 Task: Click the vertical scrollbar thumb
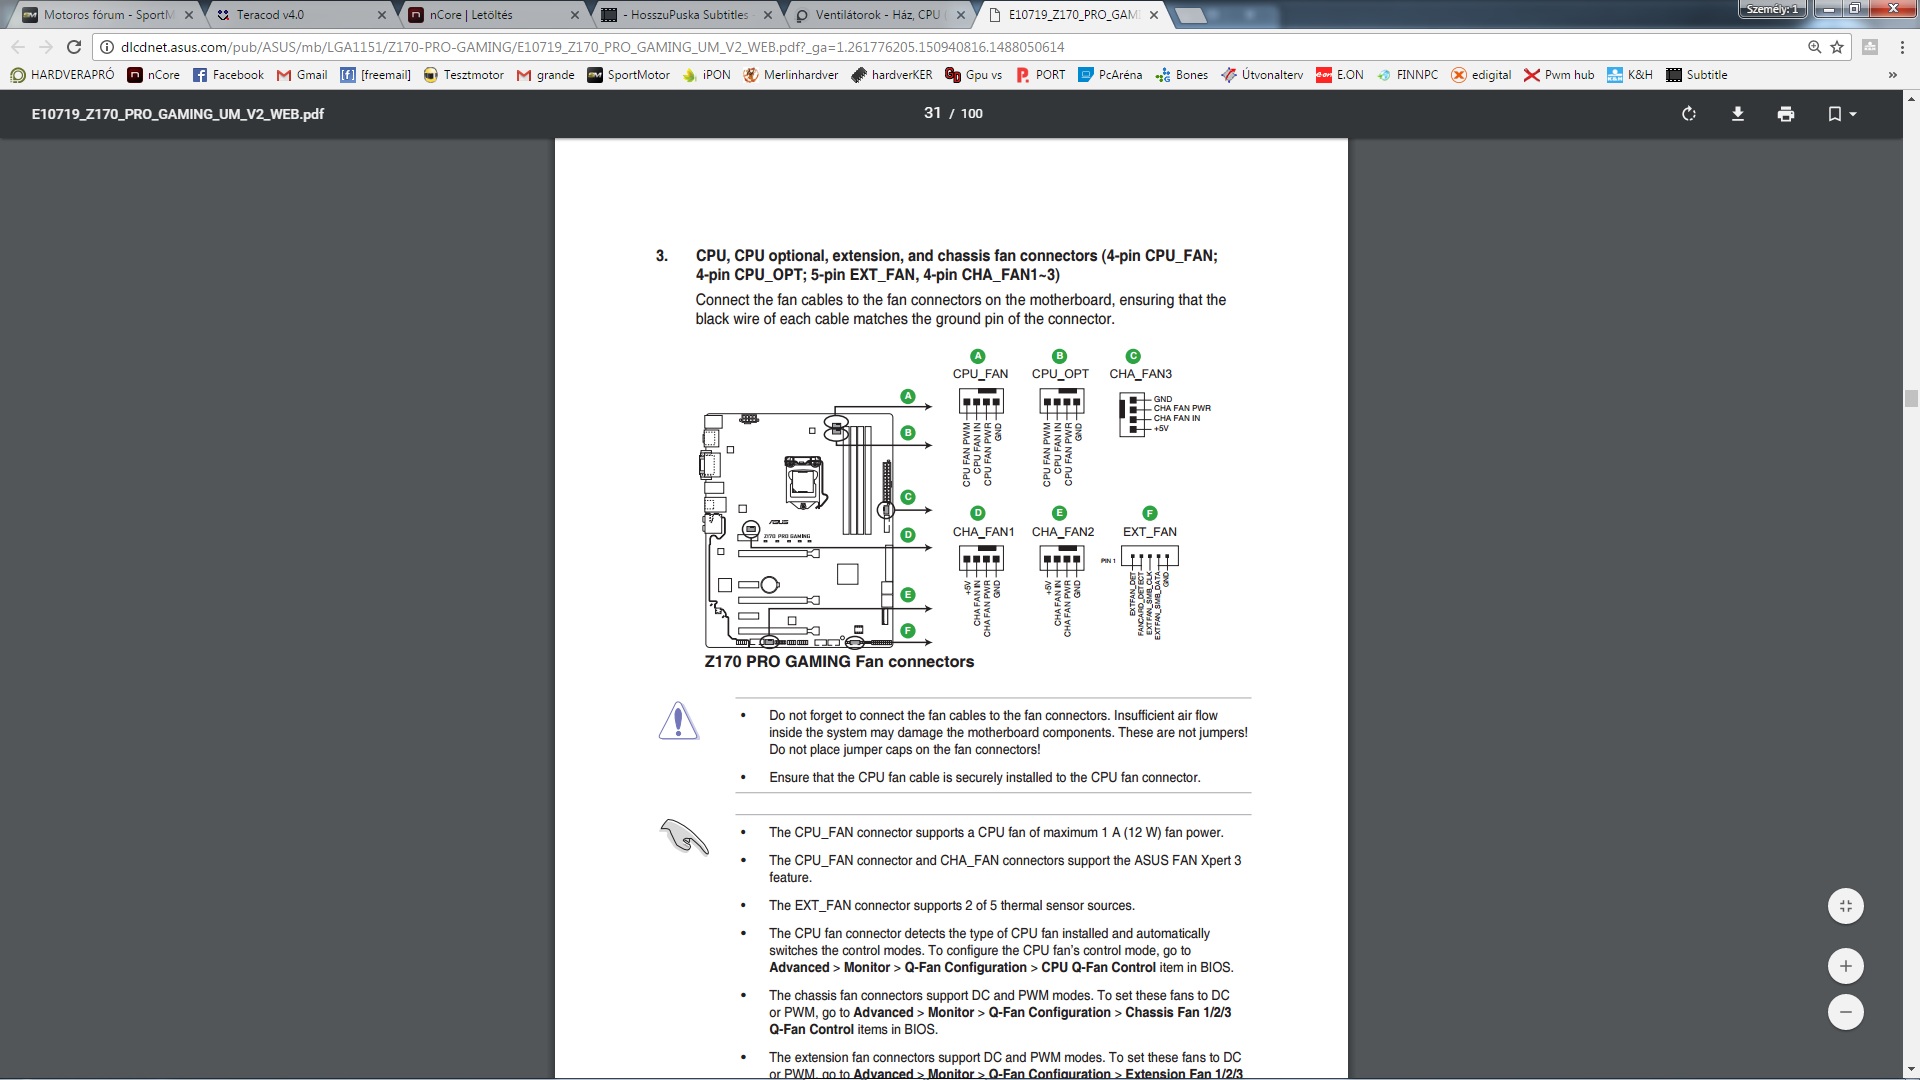point(1911,399)
